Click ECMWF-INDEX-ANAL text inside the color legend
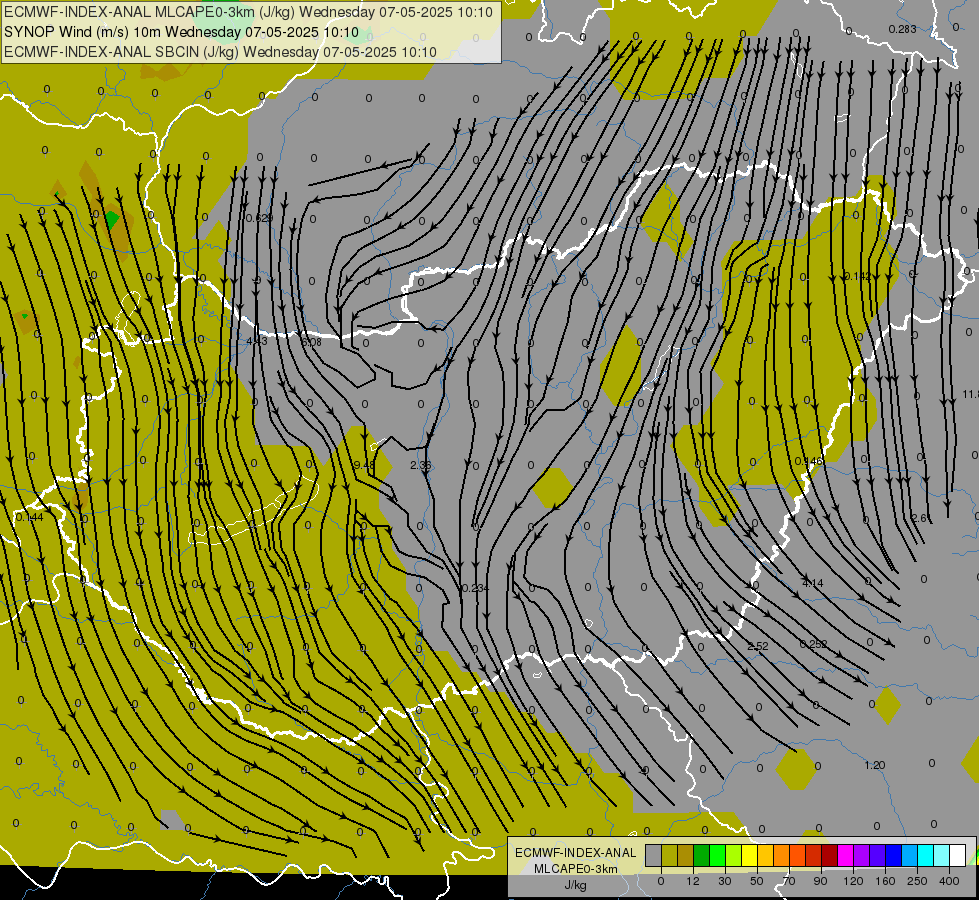The image size is (979, 900). (575, 853)
